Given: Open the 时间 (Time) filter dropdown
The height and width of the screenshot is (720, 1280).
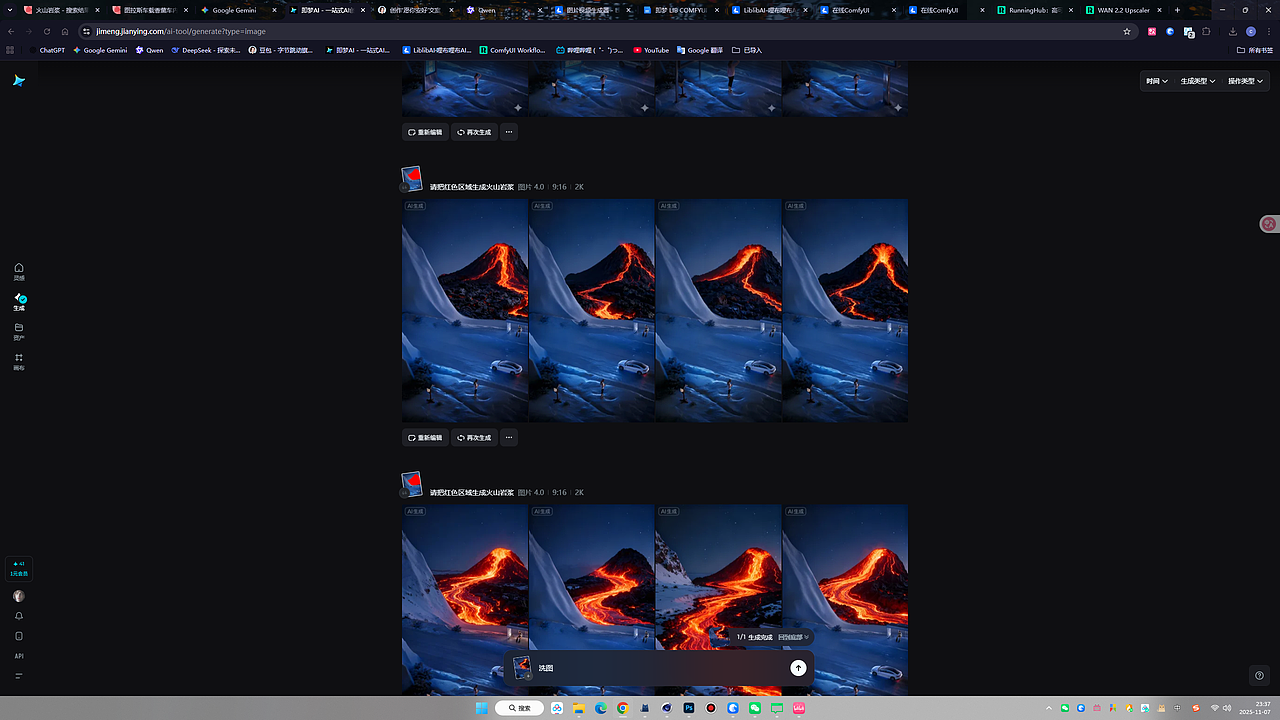Looking at the screenshot, I should pyautogui.click(x=1156, y=81).
